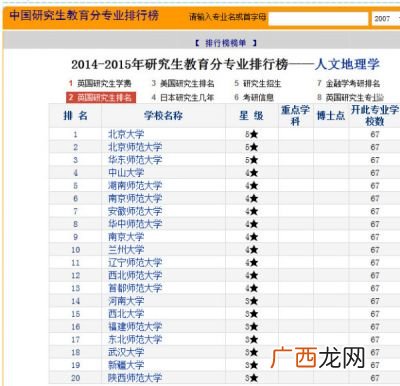Select highlighted link 2 英国研究生排名

101,97
